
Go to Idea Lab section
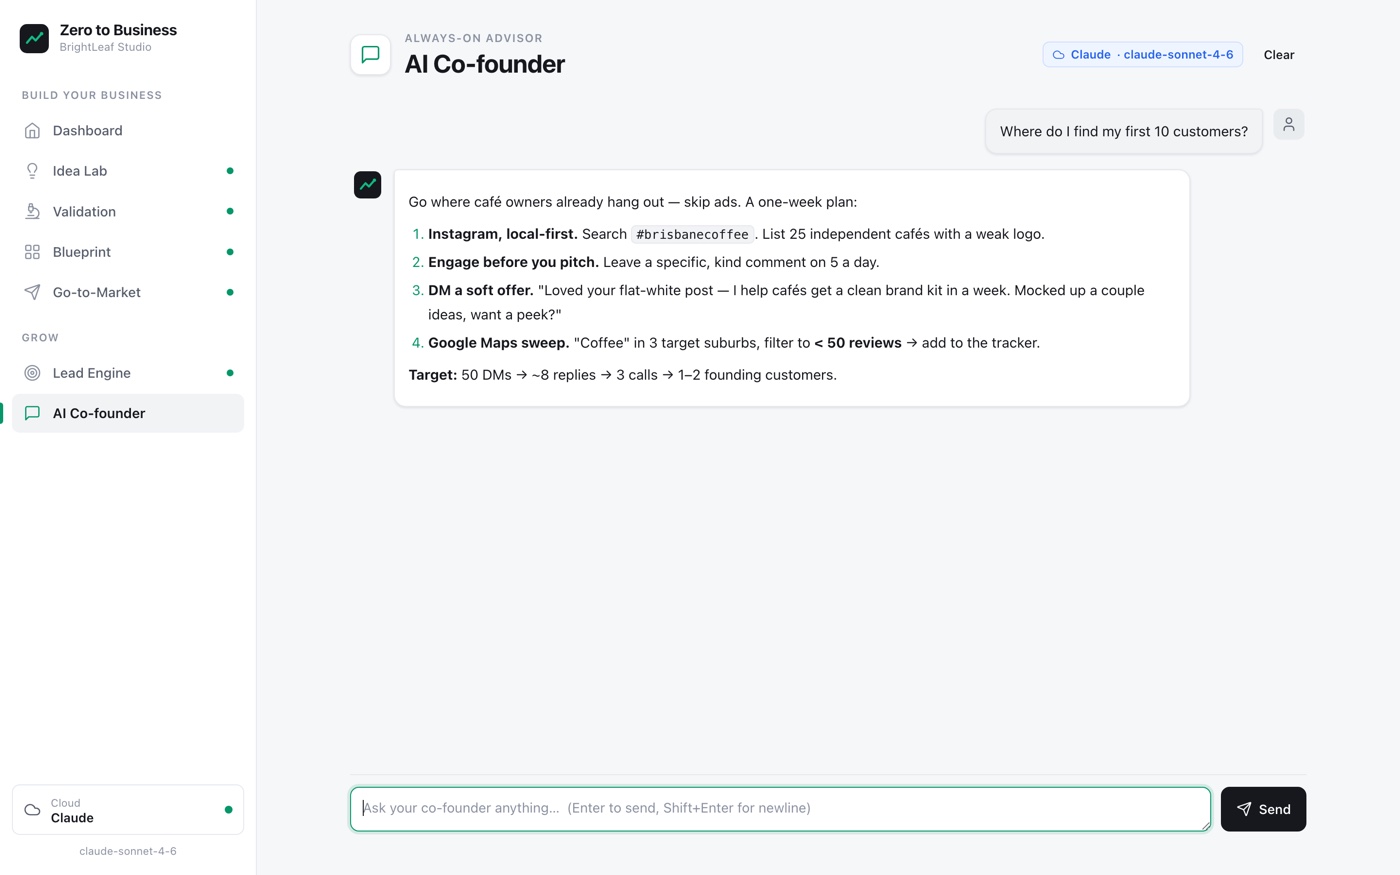pyautogui.click(x=128, y=171)
